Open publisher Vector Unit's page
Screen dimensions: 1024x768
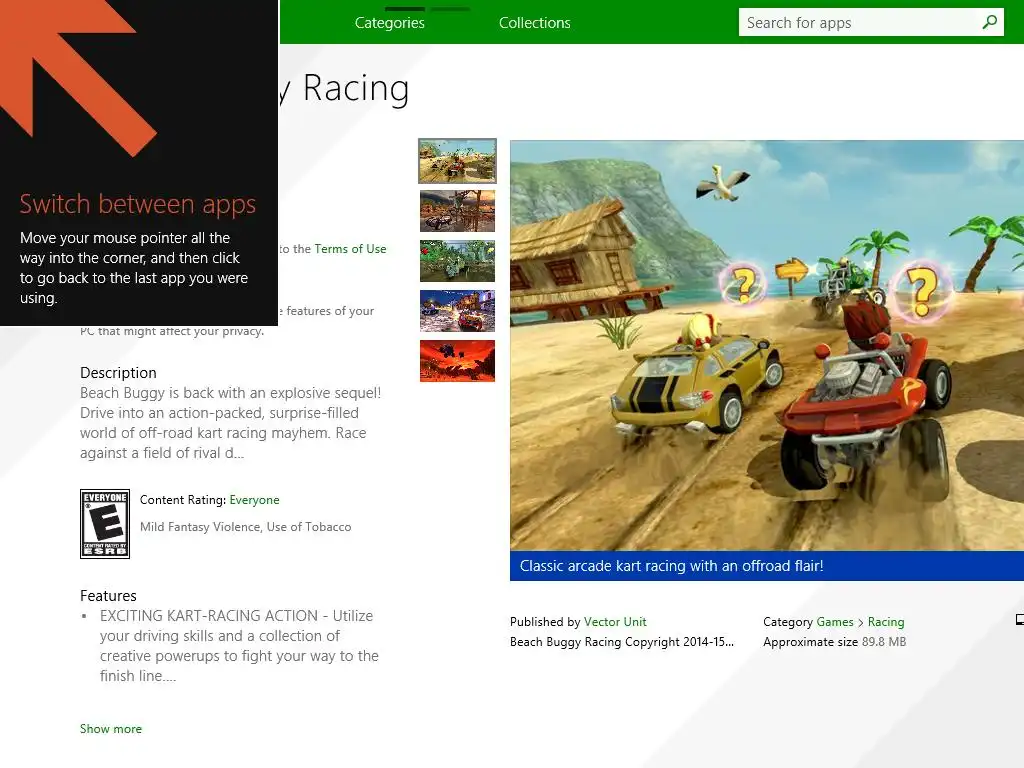[615, 622]
